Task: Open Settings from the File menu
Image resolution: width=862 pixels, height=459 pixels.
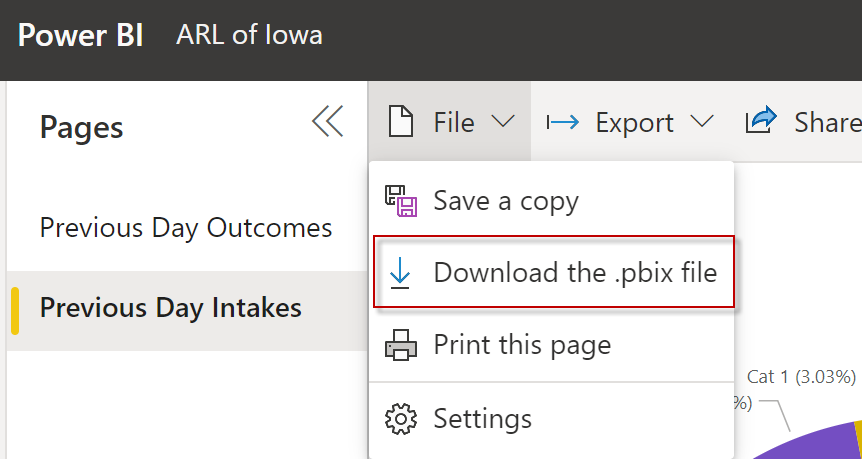Action: [x=482, y=418]
